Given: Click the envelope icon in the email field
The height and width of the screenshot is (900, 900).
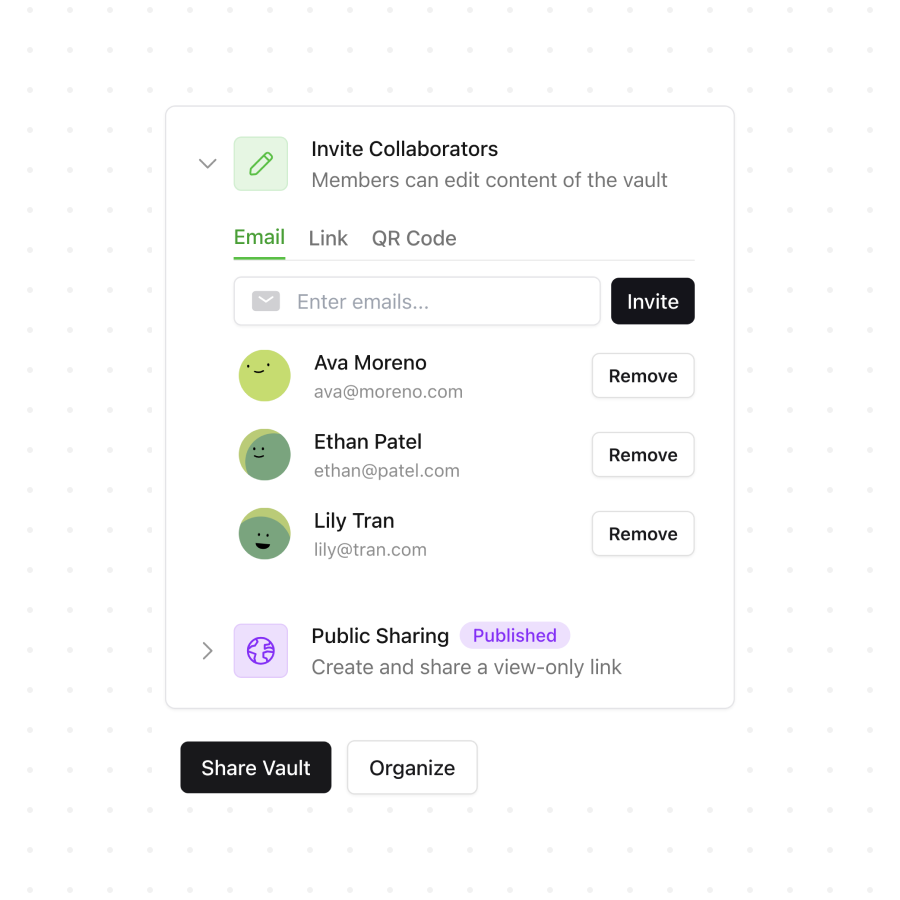Looking at the screenshot, I should pos(265,301).
